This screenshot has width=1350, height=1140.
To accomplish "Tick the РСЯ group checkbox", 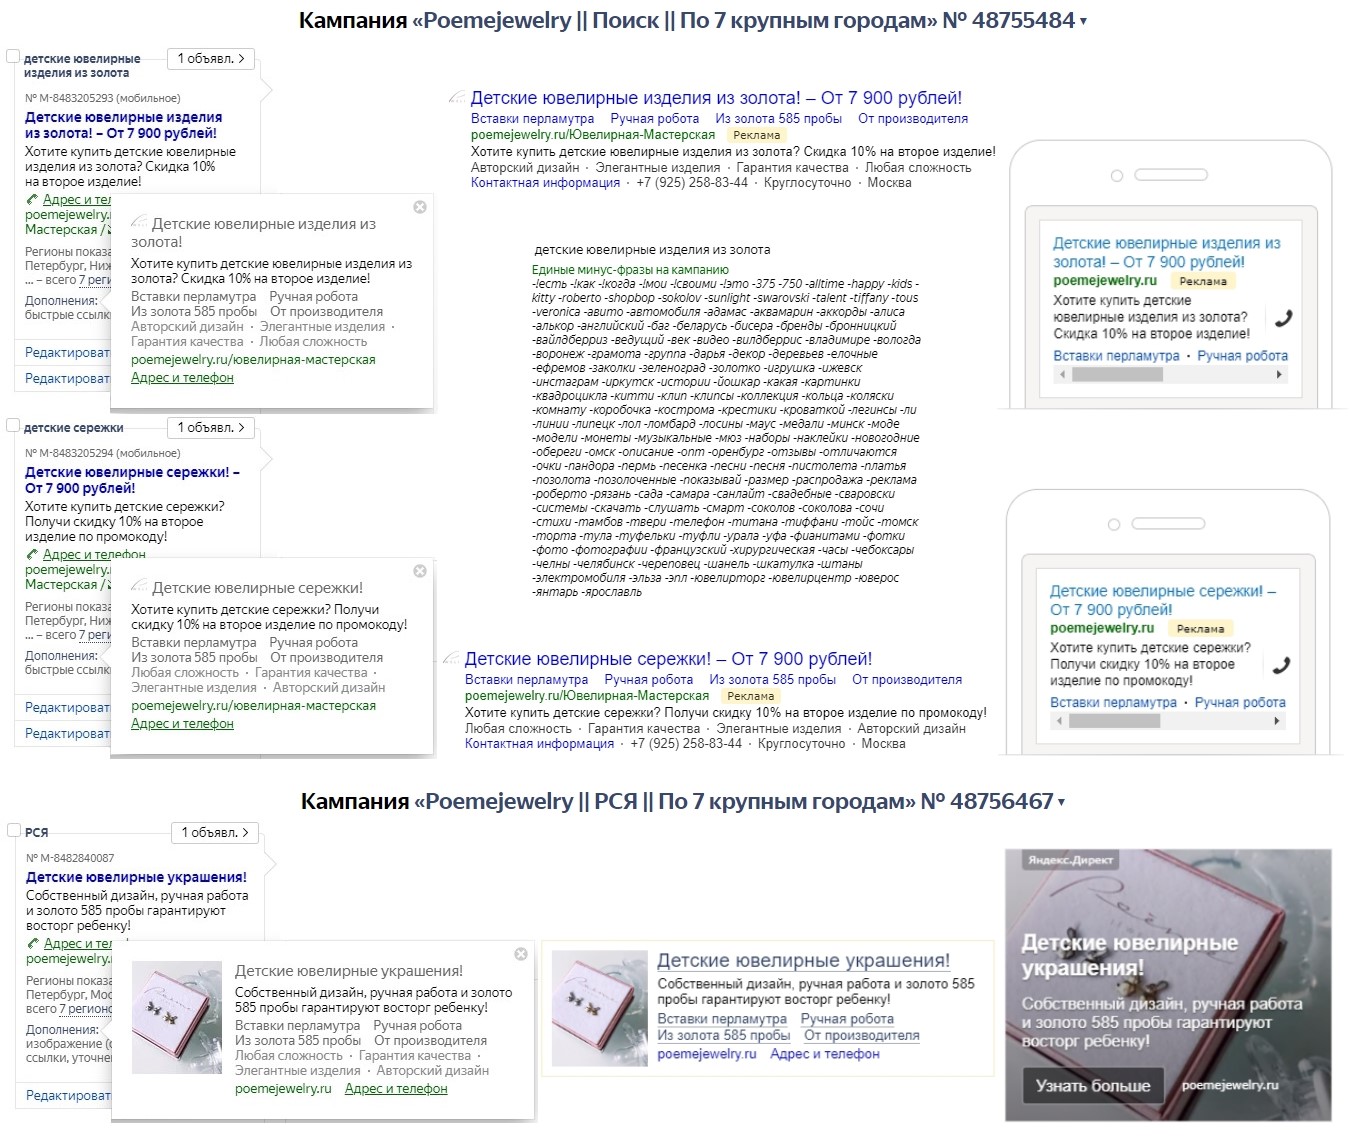I will pyautogui.click(x=13, y=831).
